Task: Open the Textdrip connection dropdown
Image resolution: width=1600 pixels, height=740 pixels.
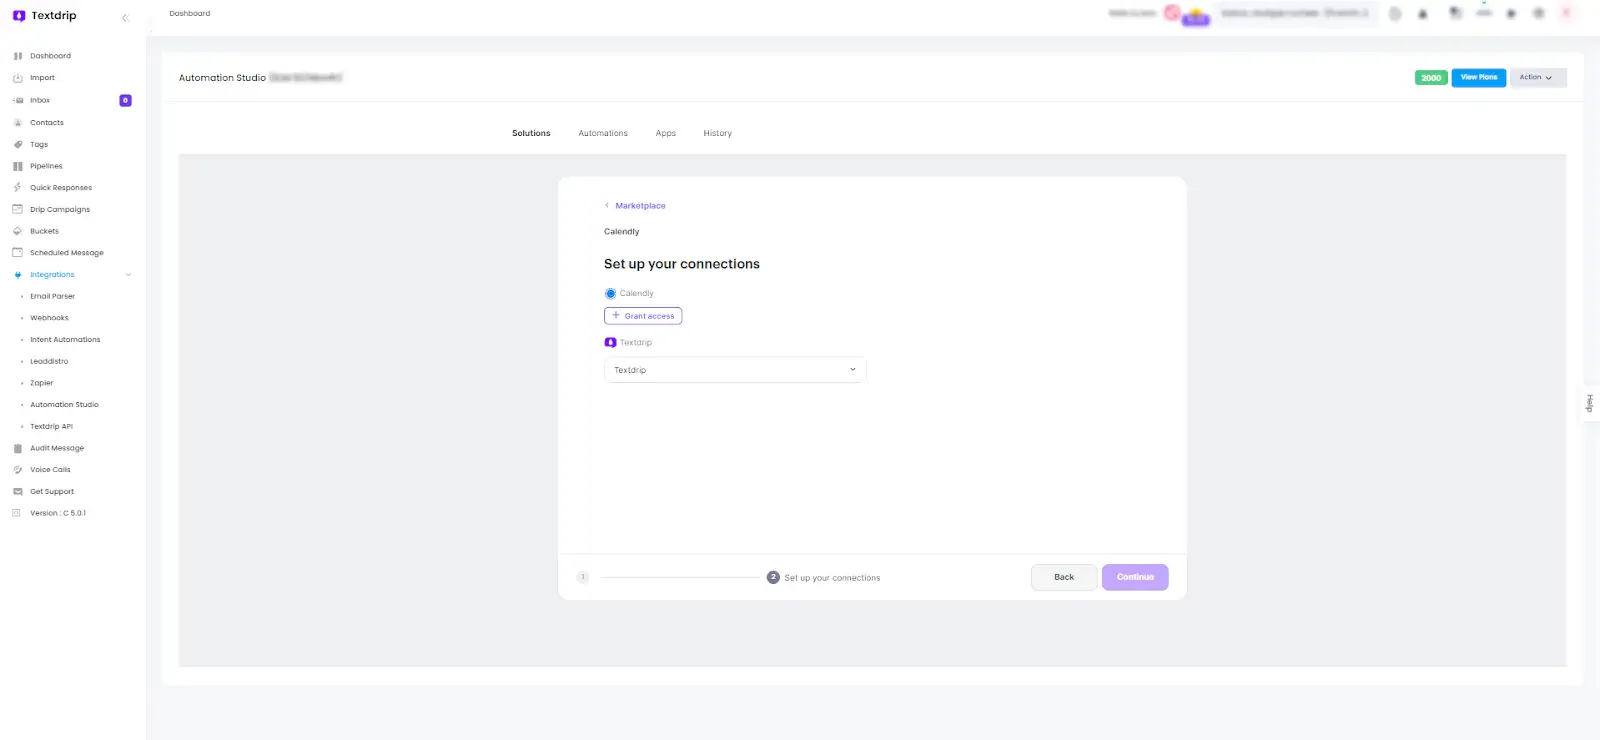Action: 735,370
